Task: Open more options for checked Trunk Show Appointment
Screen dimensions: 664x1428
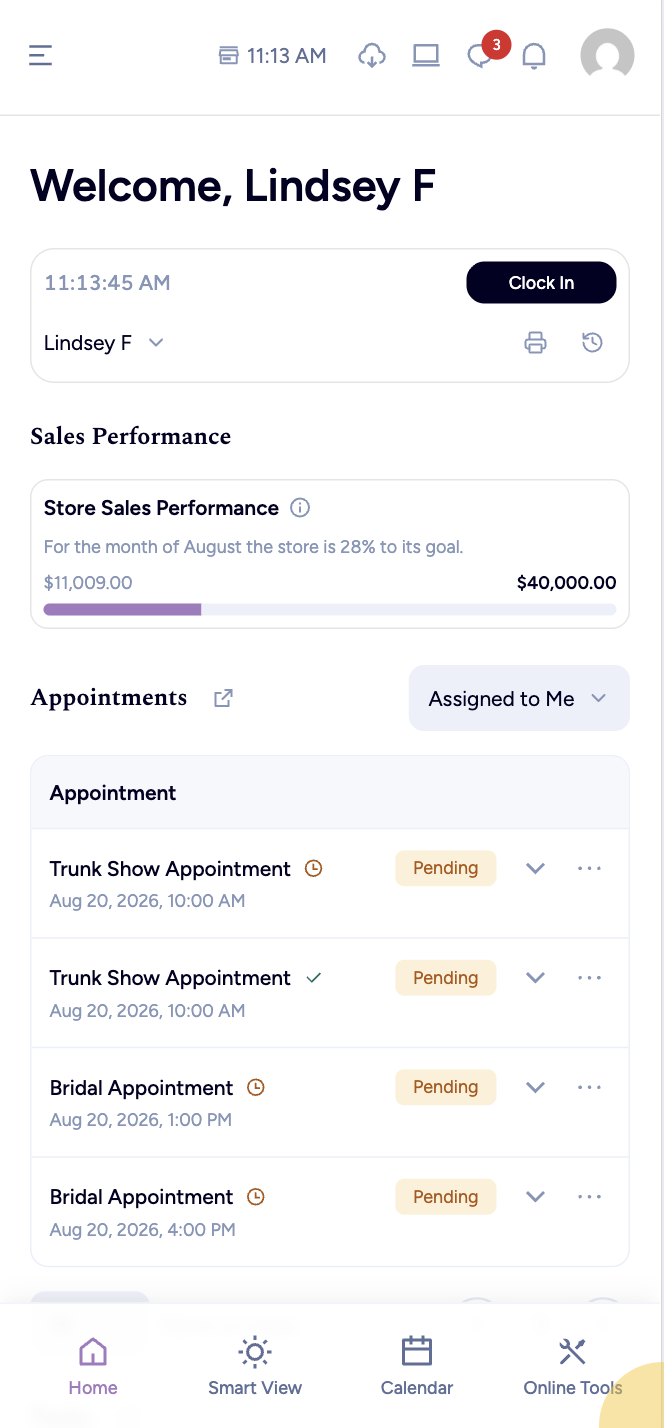Action: pyautogui.click(x=590, y=977)
